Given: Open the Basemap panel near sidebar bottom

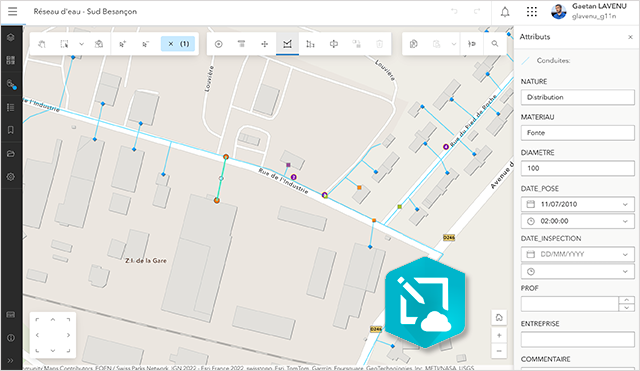Looking at the screenshot, I should pyautogui.click(x=11, y=315).
